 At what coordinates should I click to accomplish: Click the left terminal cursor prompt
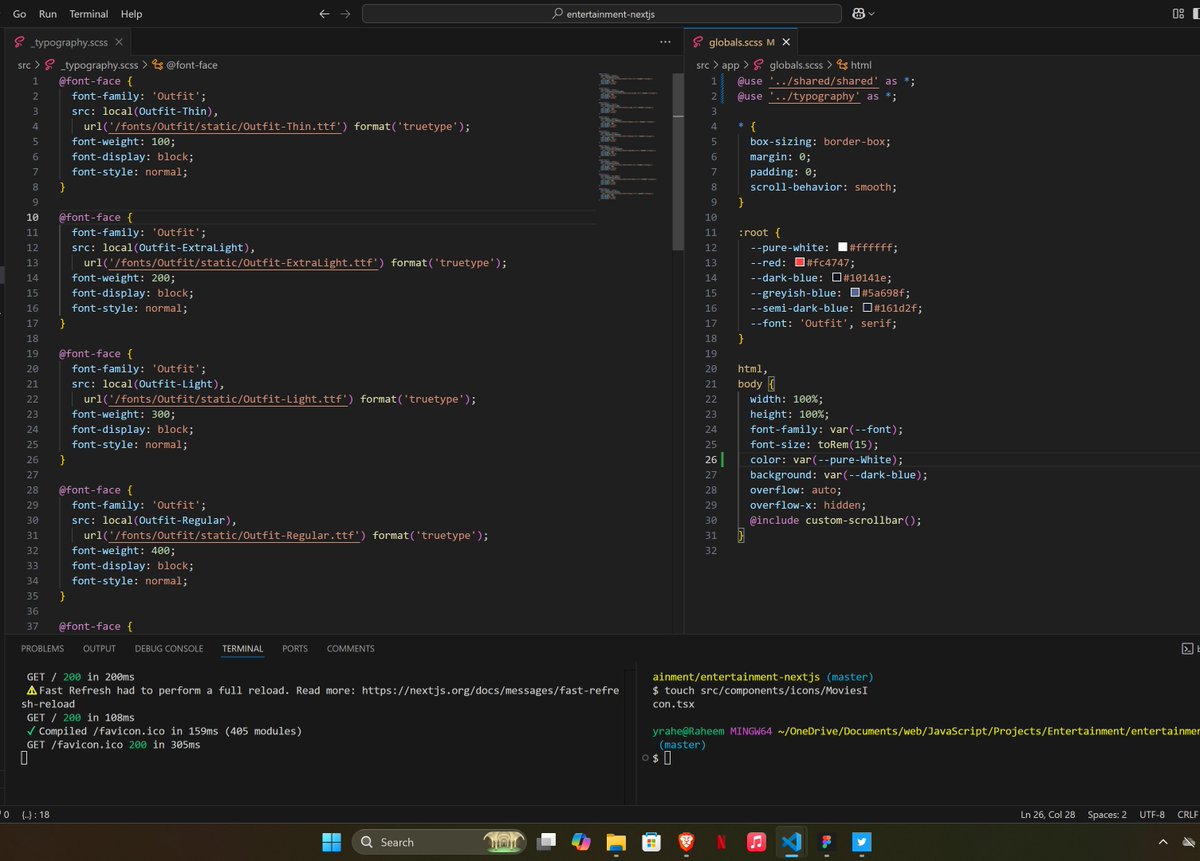tap(24, 760)
